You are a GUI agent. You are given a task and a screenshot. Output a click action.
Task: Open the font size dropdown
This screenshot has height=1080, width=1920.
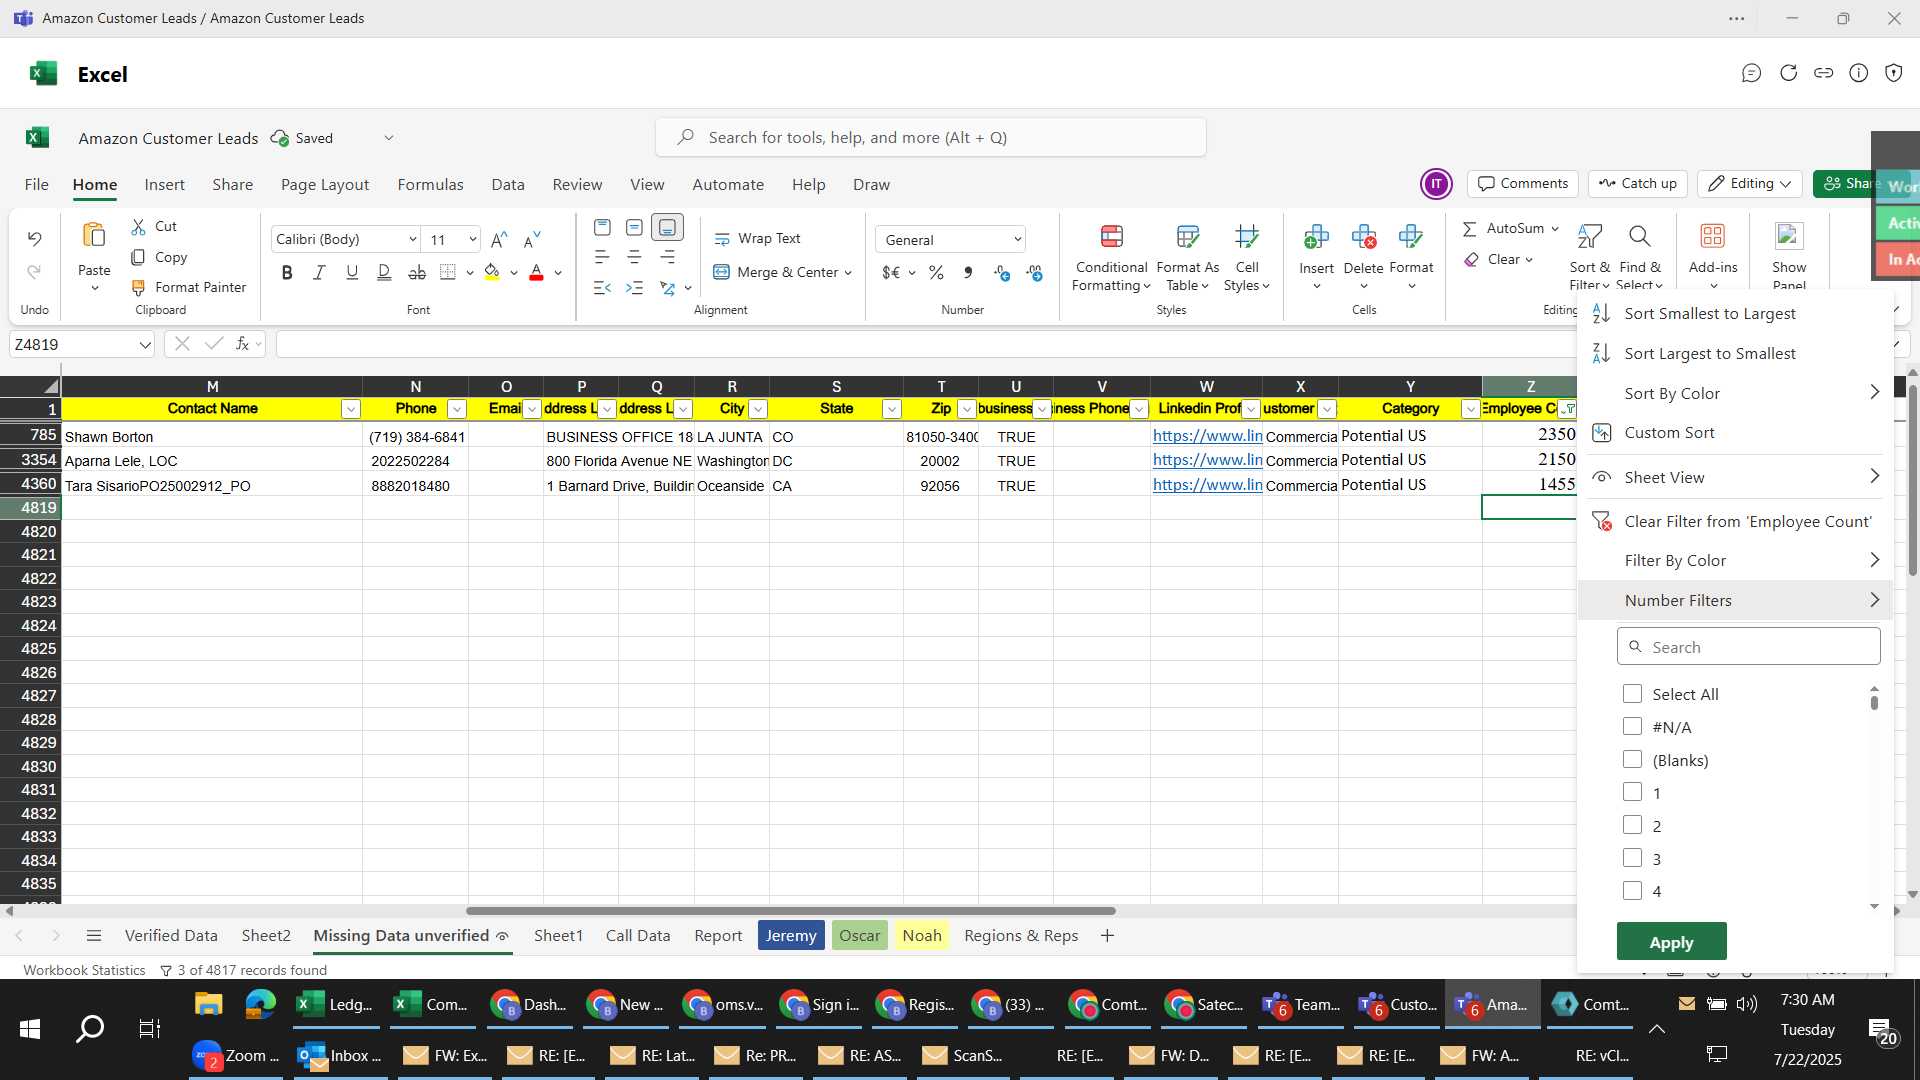coord(472,240)
